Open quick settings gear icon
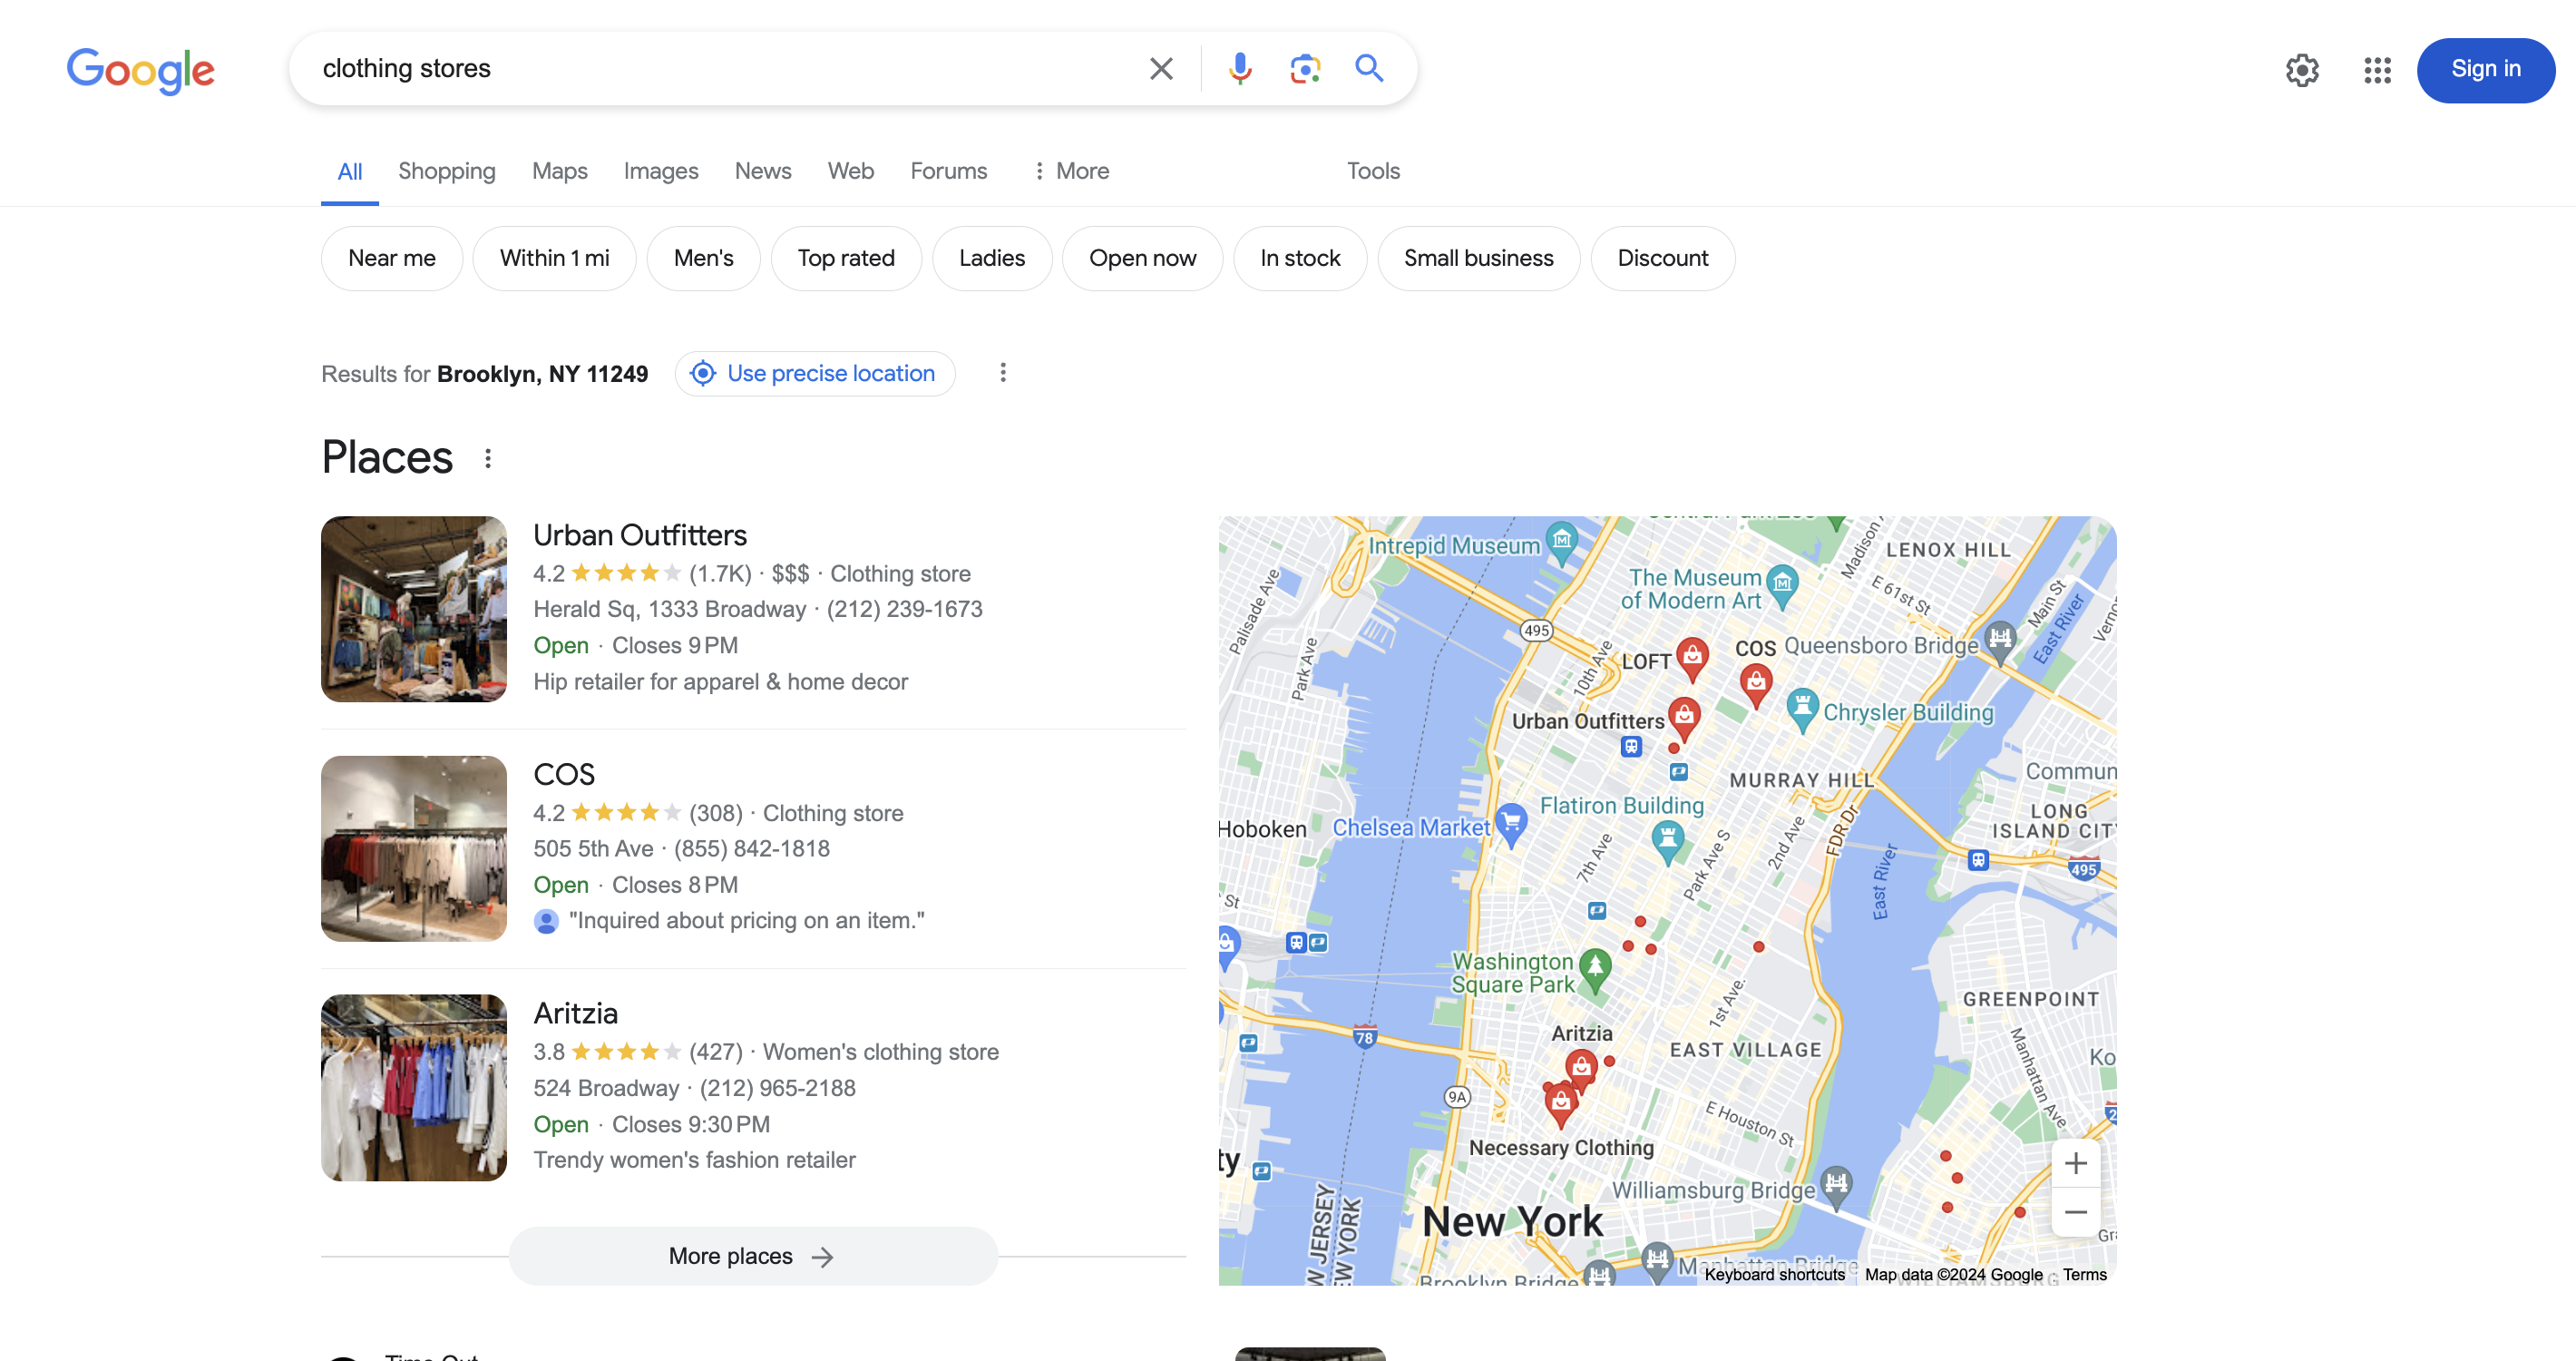Screen dimensions: 2576x1361 point(2302,70)
